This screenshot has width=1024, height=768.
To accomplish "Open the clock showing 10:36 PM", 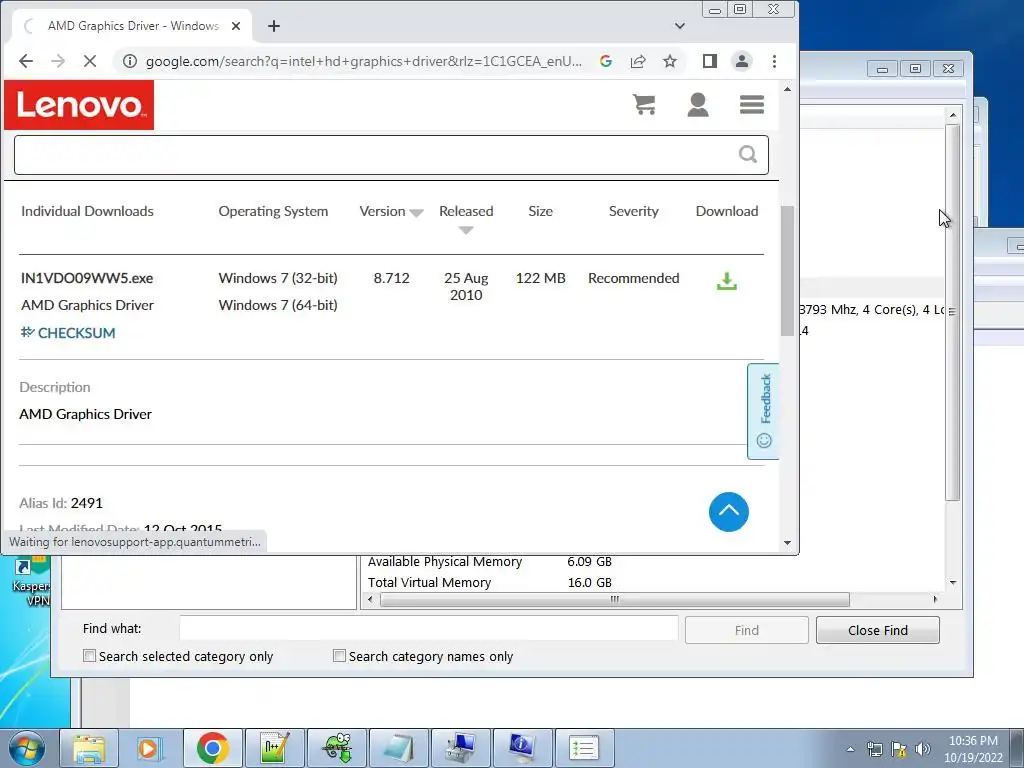I will point(973,749).
